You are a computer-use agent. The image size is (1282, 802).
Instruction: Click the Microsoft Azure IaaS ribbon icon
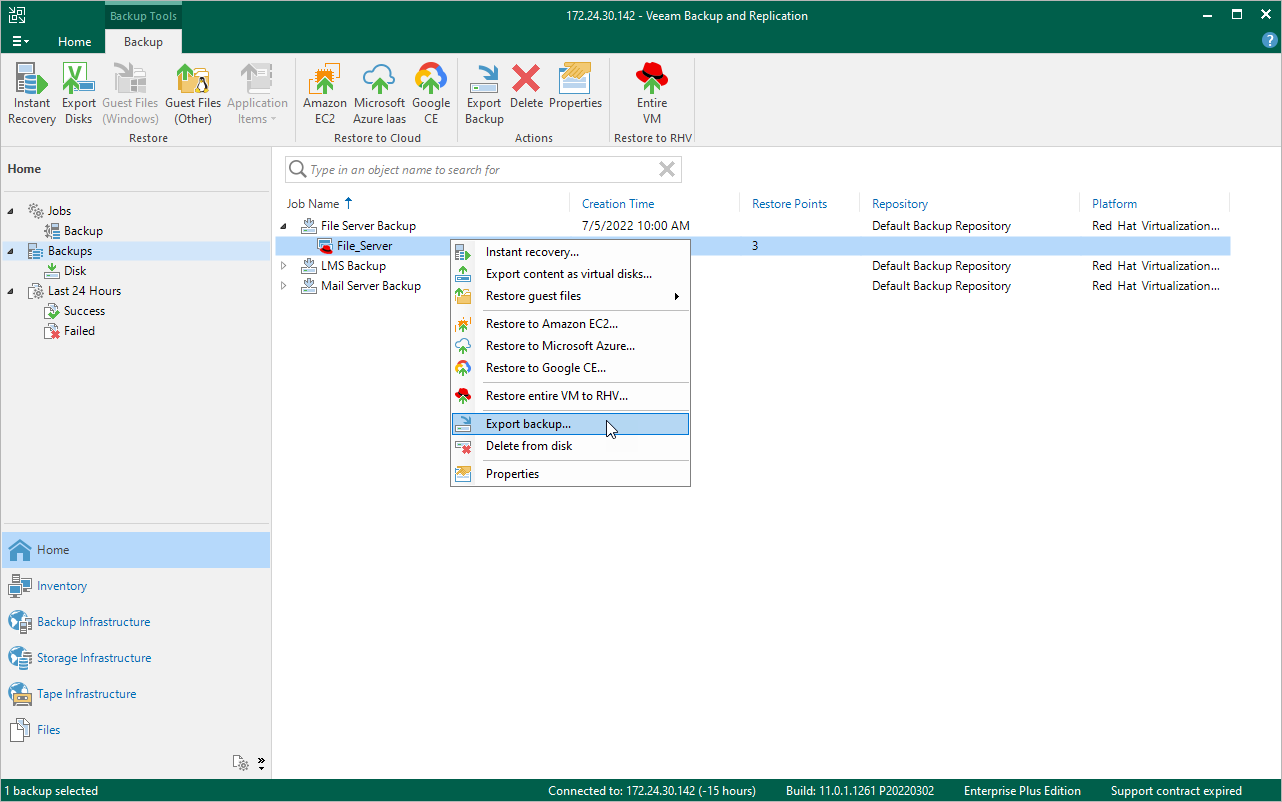tap(380, 94)
